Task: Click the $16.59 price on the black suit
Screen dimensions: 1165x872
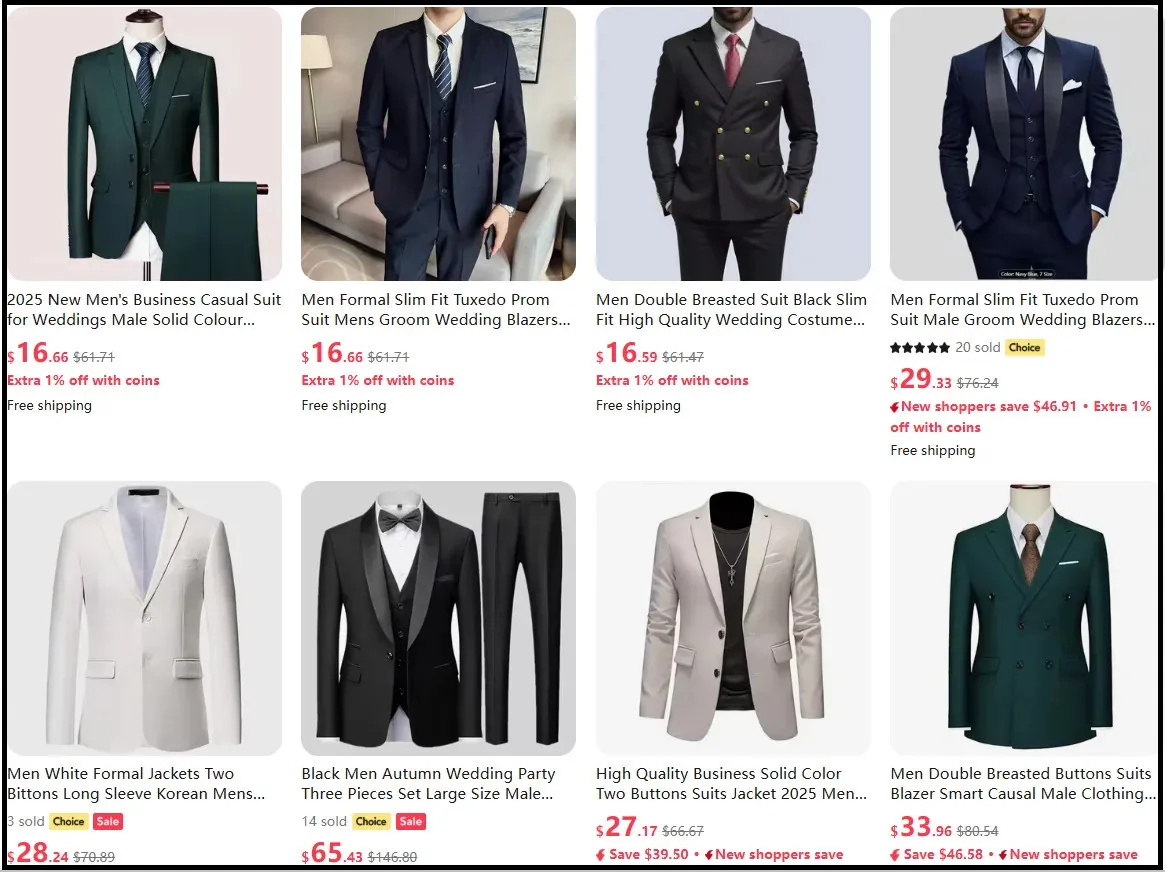Action: 626,354
